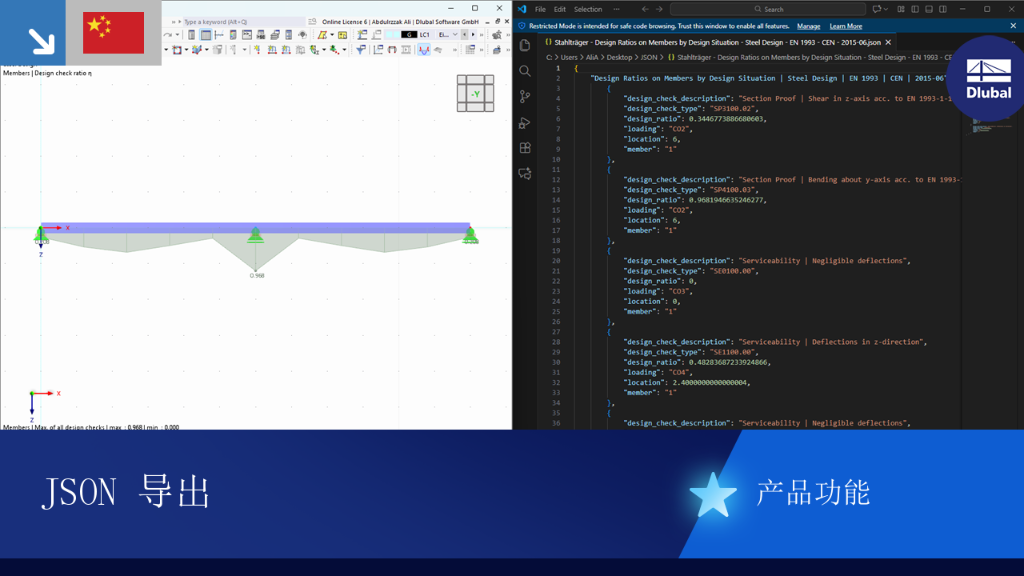
Task: Dismiss the Restricted Mode banner
Action: [x=1013, y=26]
